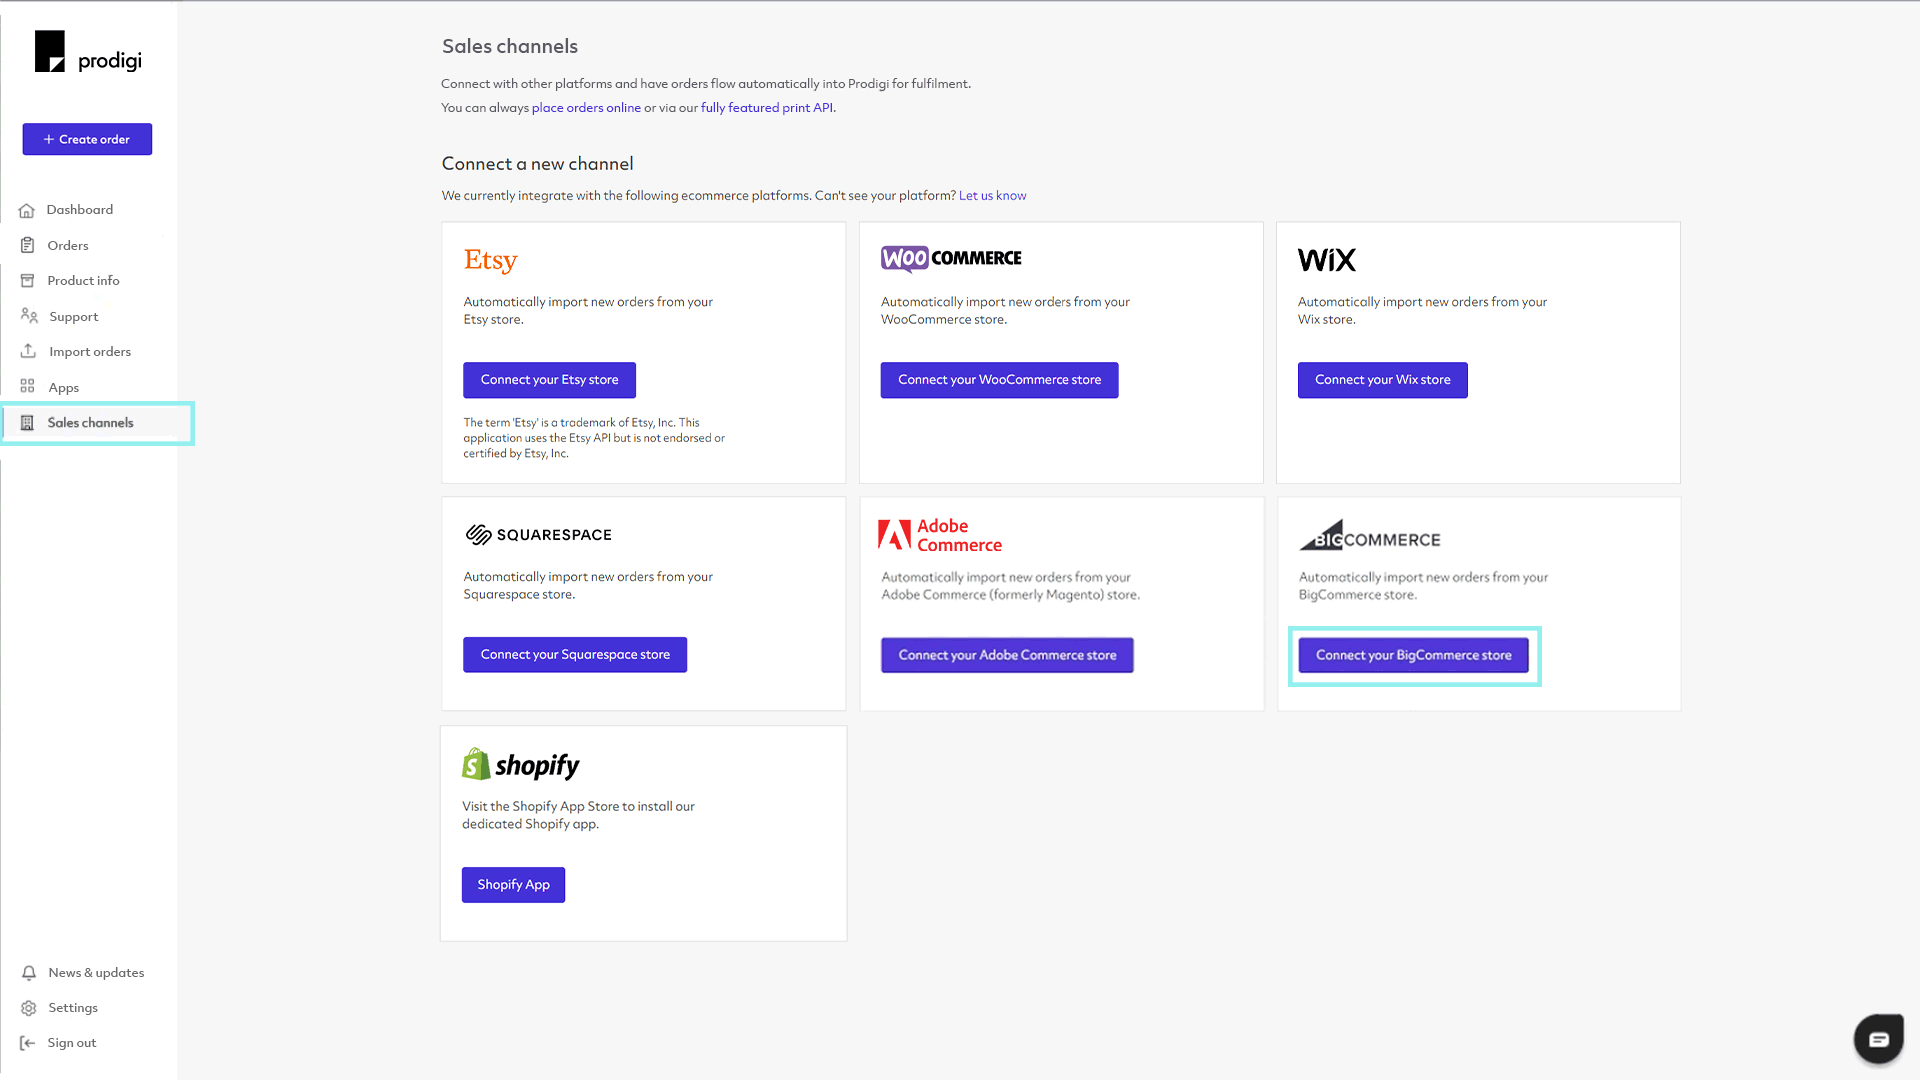Open the chat support bubble
The height and width of the screenshot is (1080, 1920).
(x=1879, y=1038)
